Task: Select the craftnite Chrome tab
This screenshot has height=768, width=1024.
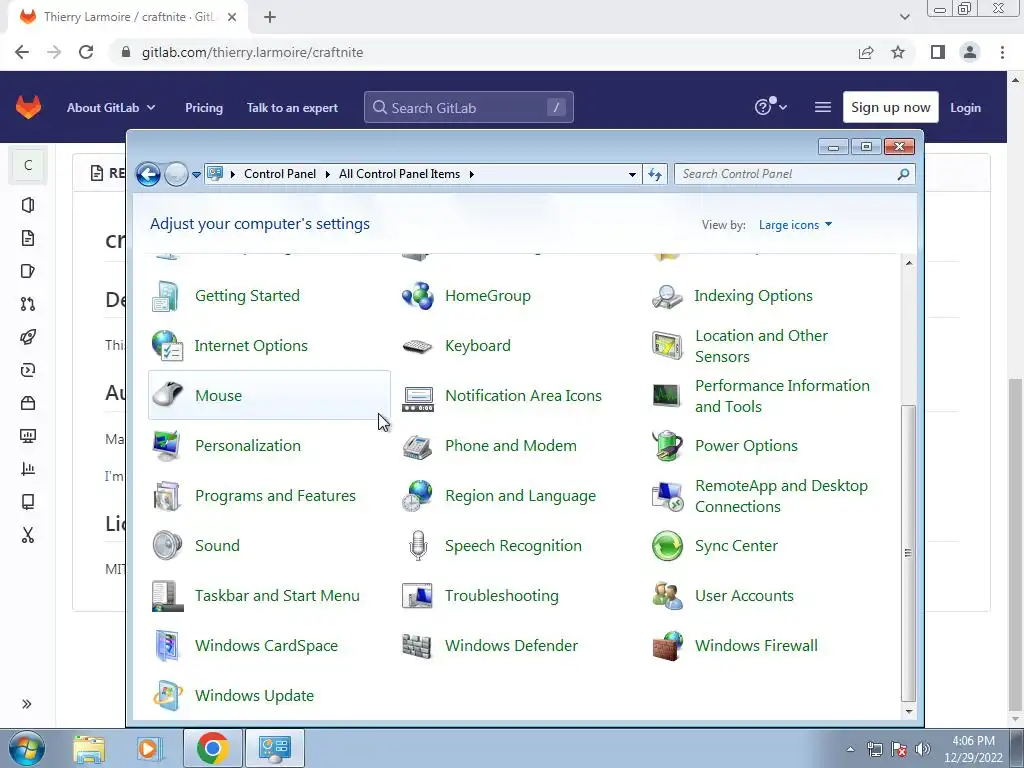Action: click(127, 17)
